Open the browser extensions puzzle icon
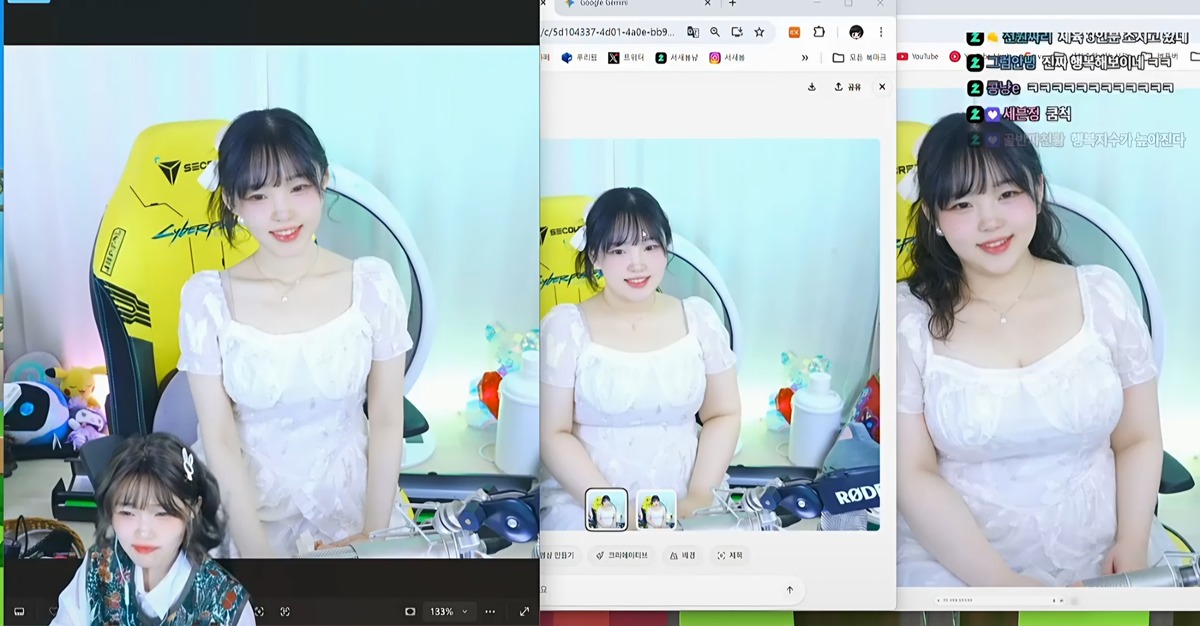The height and width of the screenshot is (626, 1200). tap(819, 32)
